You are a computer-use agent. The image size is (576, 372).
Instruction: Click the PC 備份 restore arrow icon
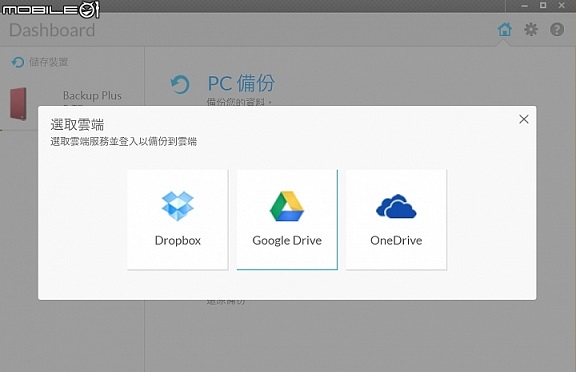tap(180, 84)
